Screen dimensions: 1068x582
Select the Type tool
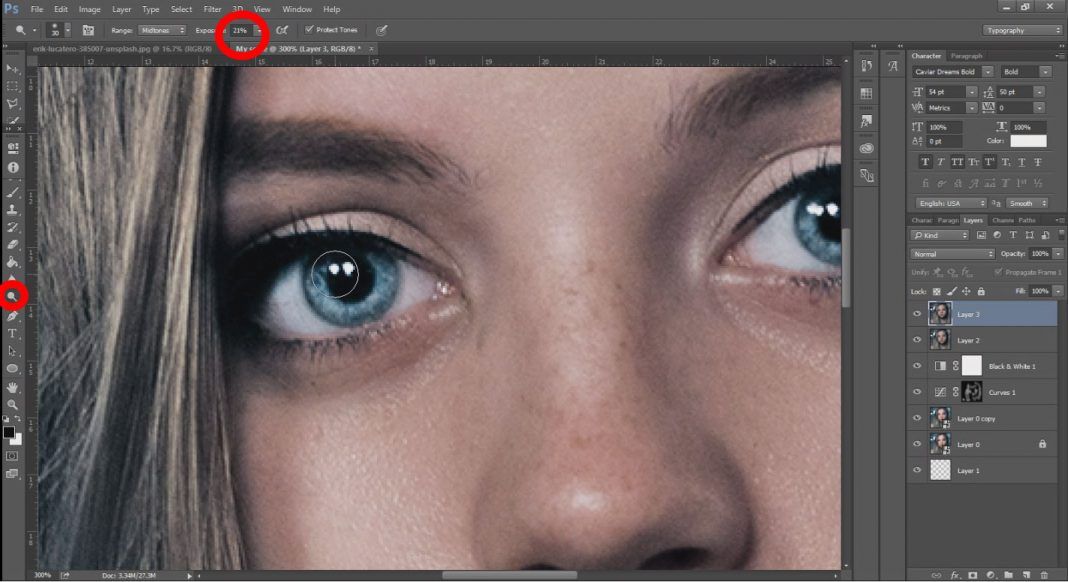(x=12, y=333)
